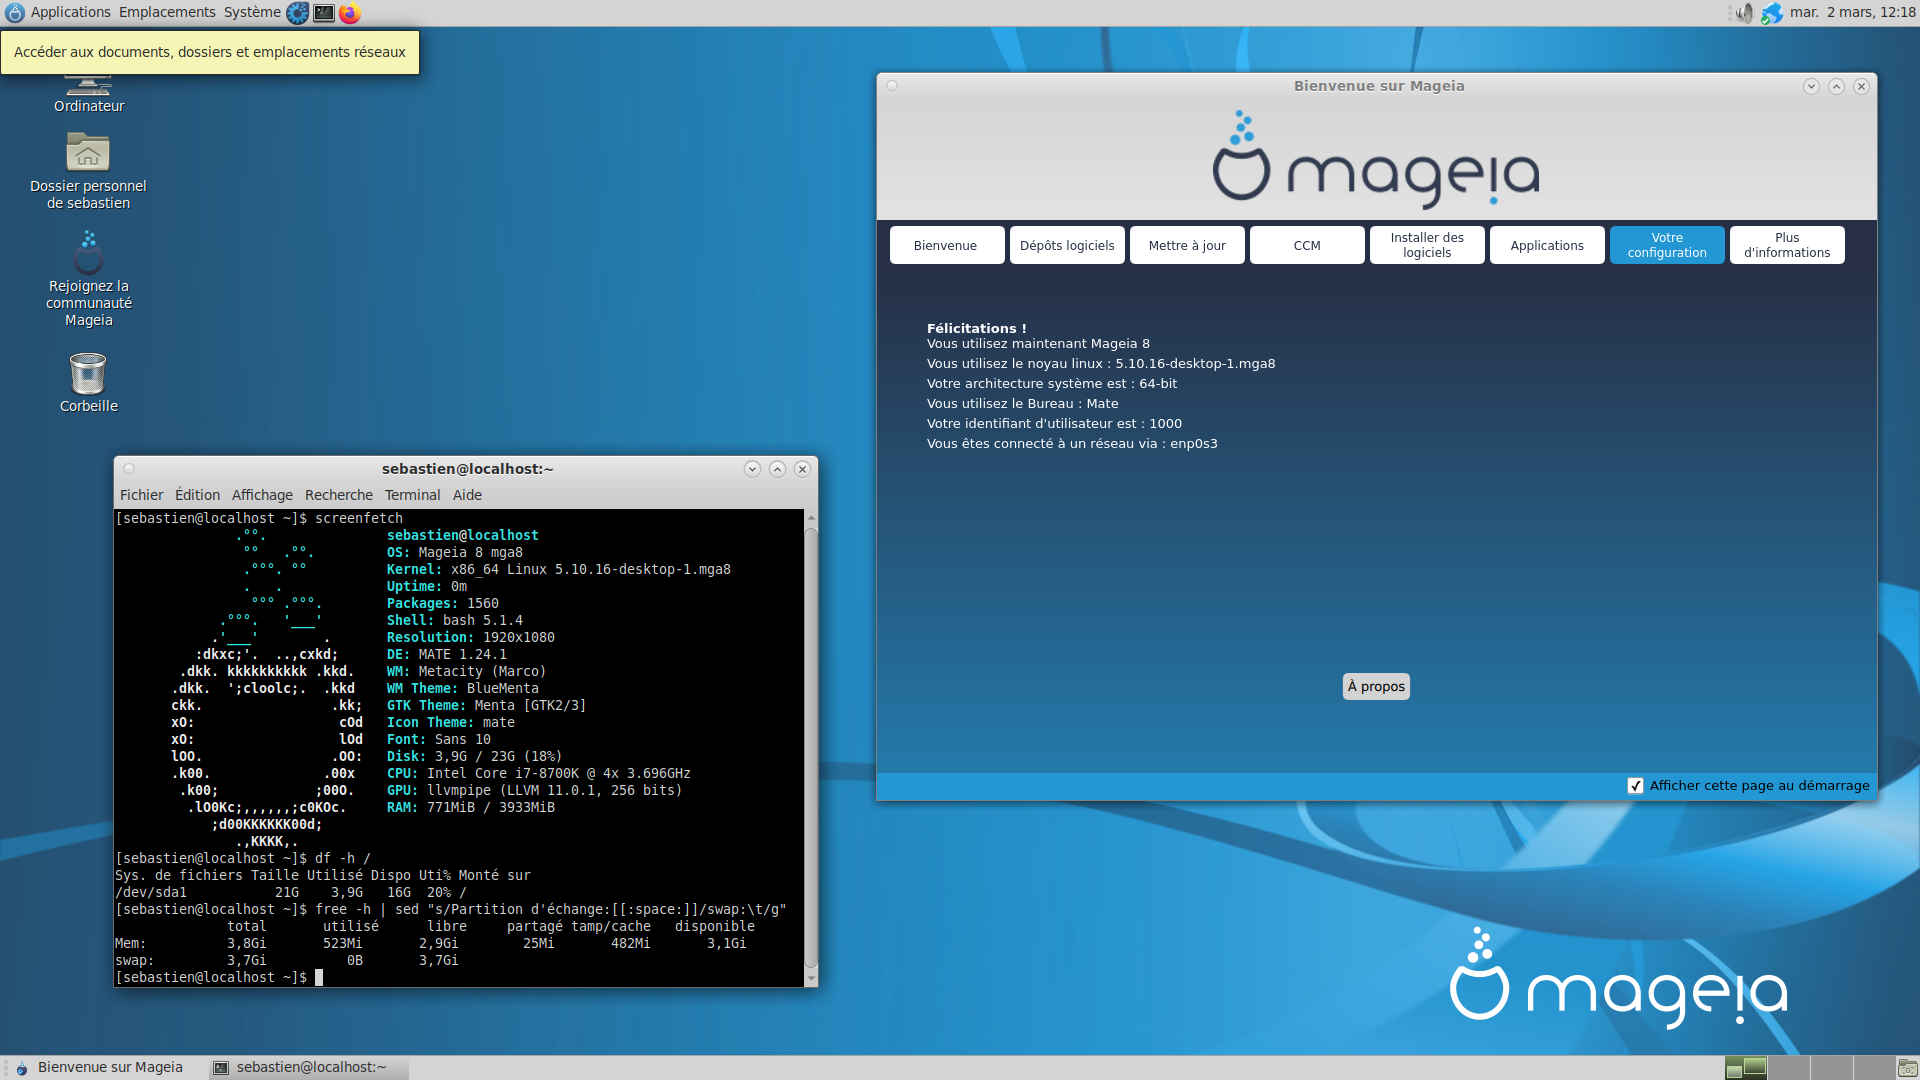Click the volume speaker tray icon
This screenshot has height=1080, width=1920.
[1744, 13]
